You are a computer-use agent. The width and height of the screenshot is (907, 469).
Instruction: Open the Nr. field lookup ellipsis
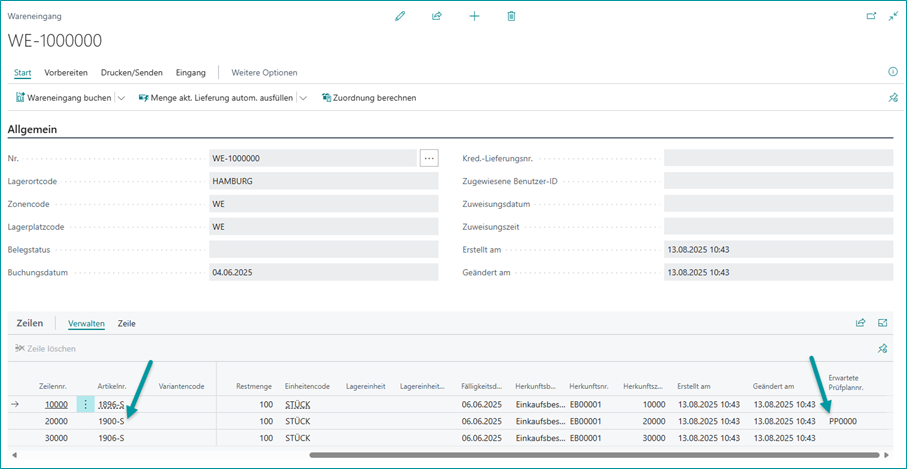429,158
